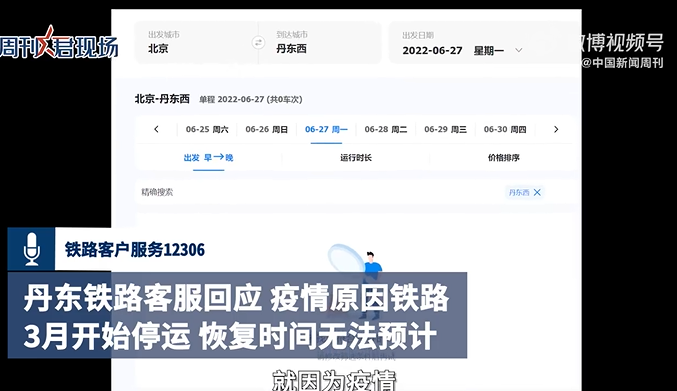
Task: Sort by 运行时长 travel duration
Action: 356,158
